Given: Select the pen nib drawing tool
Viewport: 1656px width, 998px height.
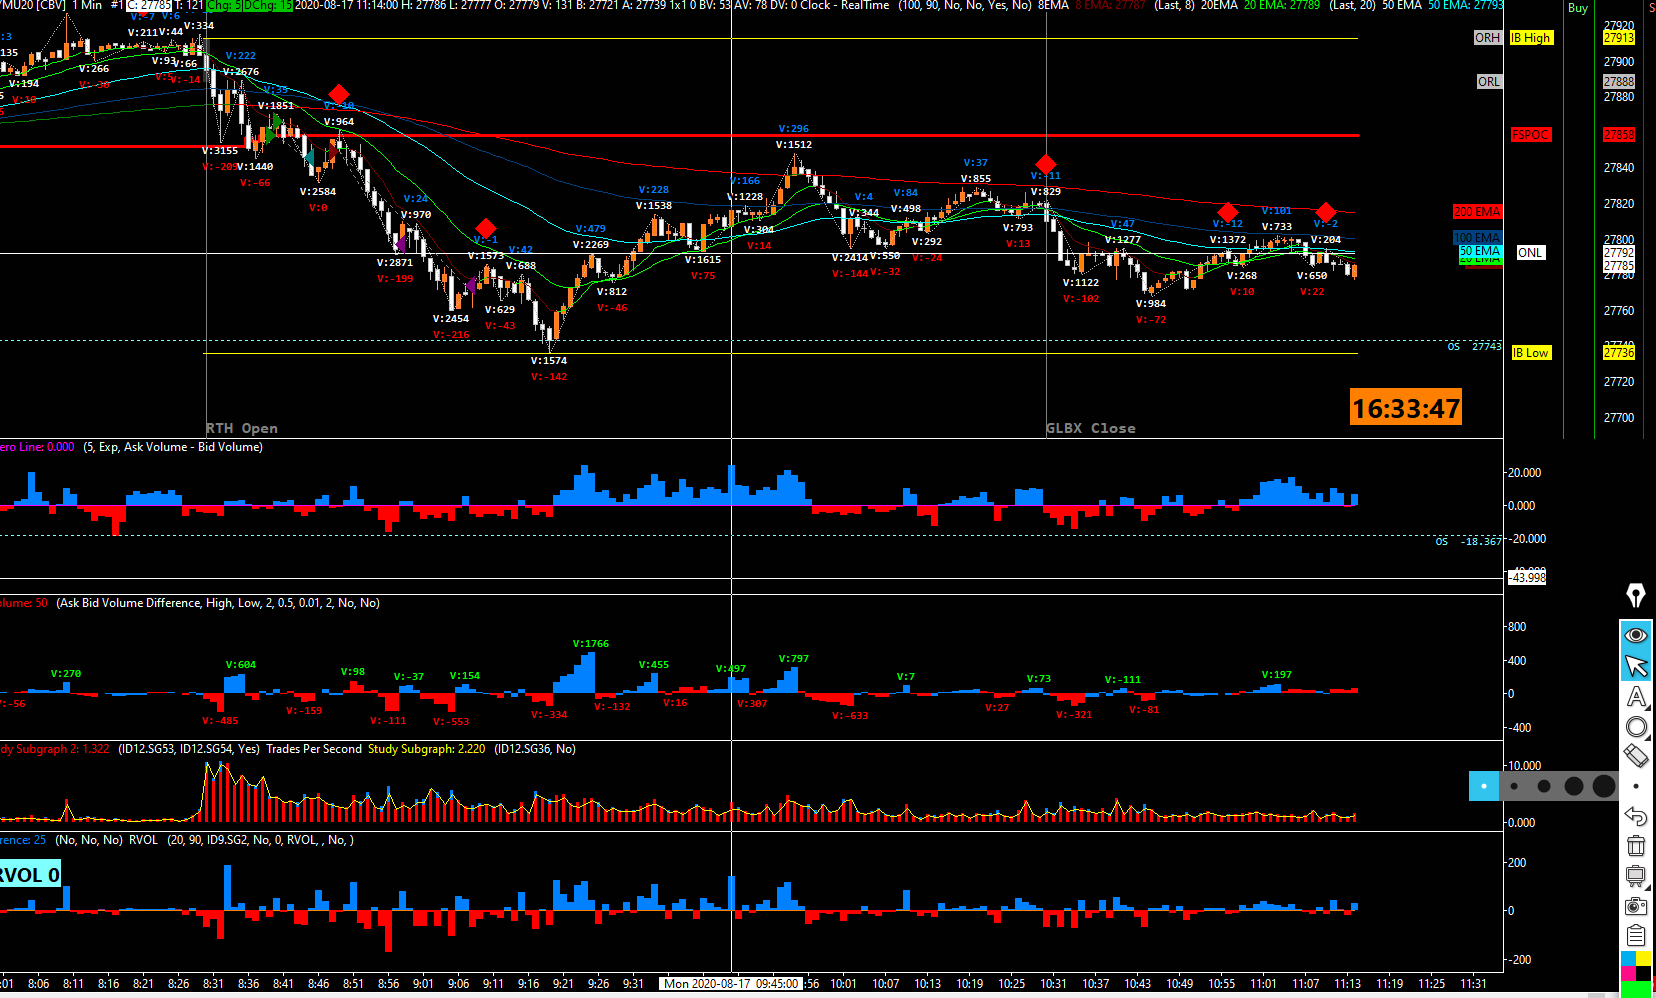Looking at the screenshot, I should (1636, 596).
